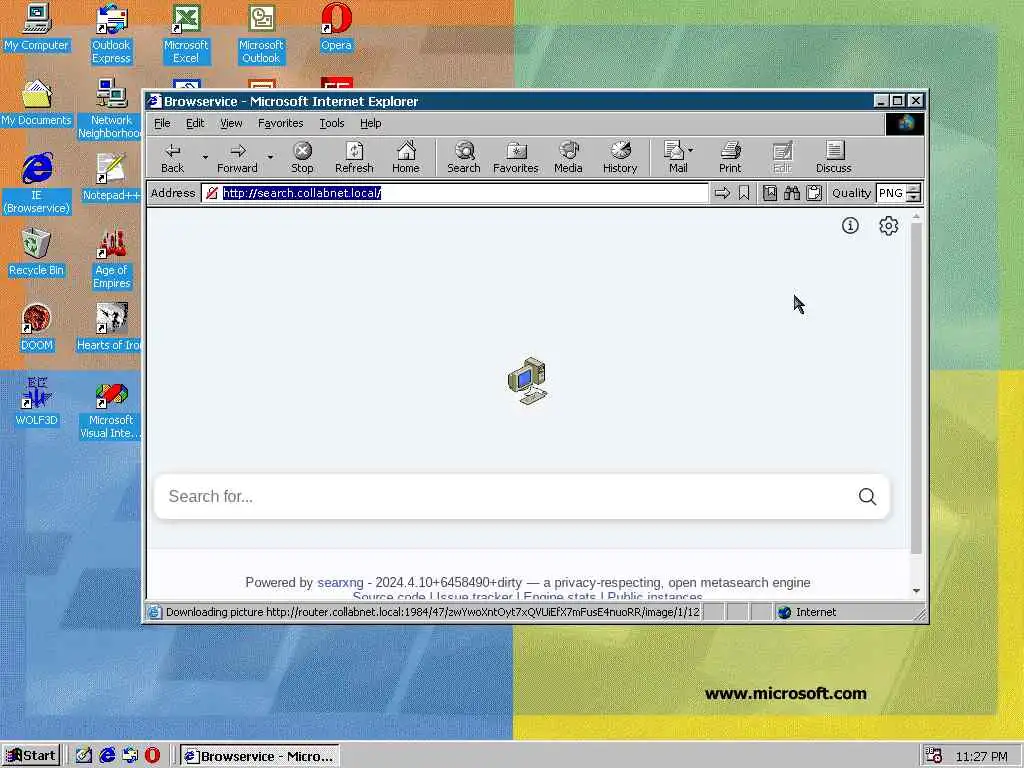Image resolution: width=1024 pixels, height=768 pixels.
Task: Go back with the Back button
Action: point(172,157)
